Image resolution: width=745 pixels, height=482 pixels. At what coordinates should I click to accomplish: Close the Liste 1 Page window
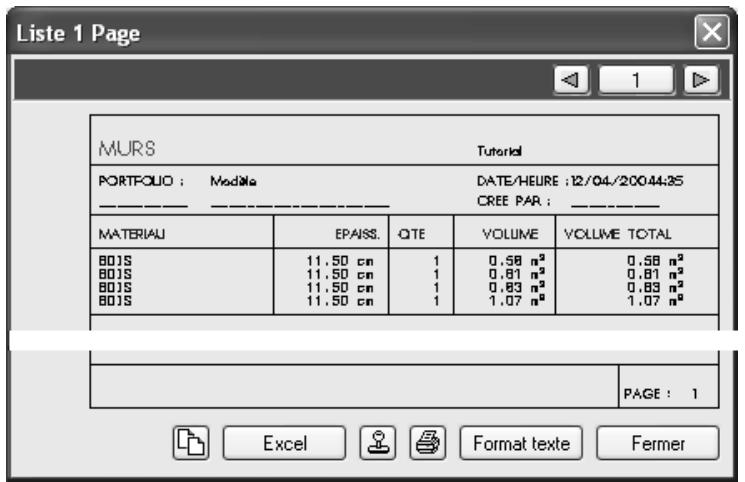point(711,32)
